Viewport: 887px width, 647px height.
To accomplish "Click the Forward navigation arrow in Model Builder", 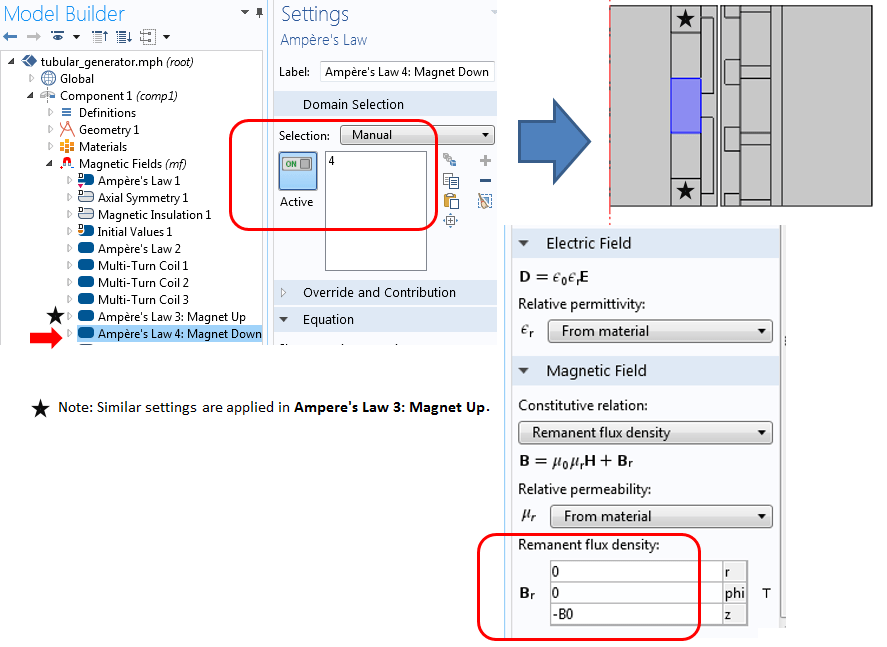I will [33, 36].
